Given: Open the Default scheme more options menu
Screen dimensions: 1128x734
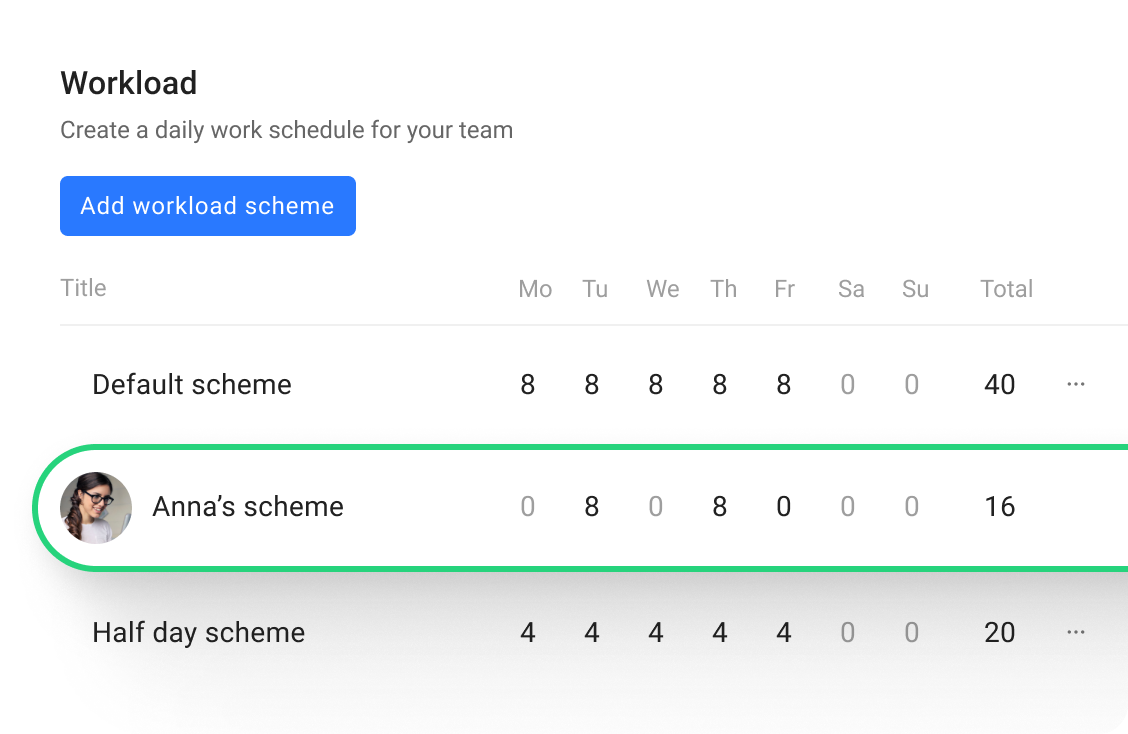Looking at the screenshot, I should point(1076,384).
